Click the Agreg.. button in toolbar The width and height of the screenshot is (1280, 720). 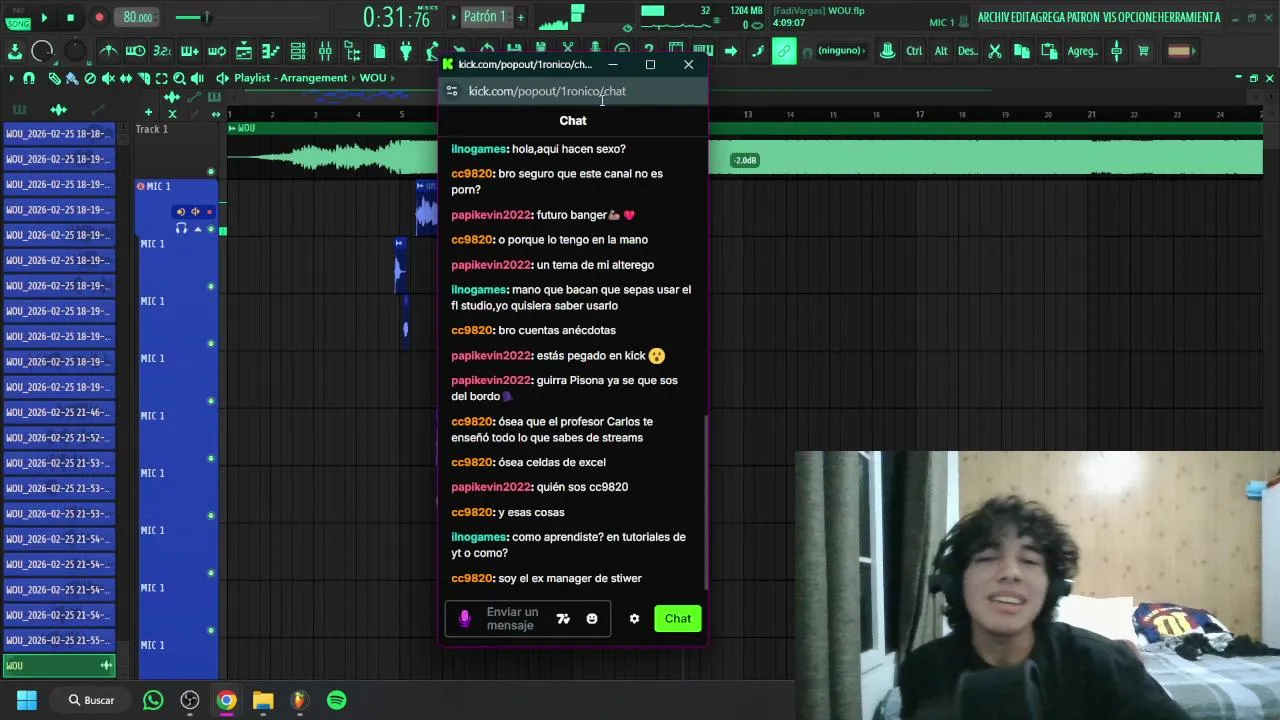click(x=1082, y=51)
